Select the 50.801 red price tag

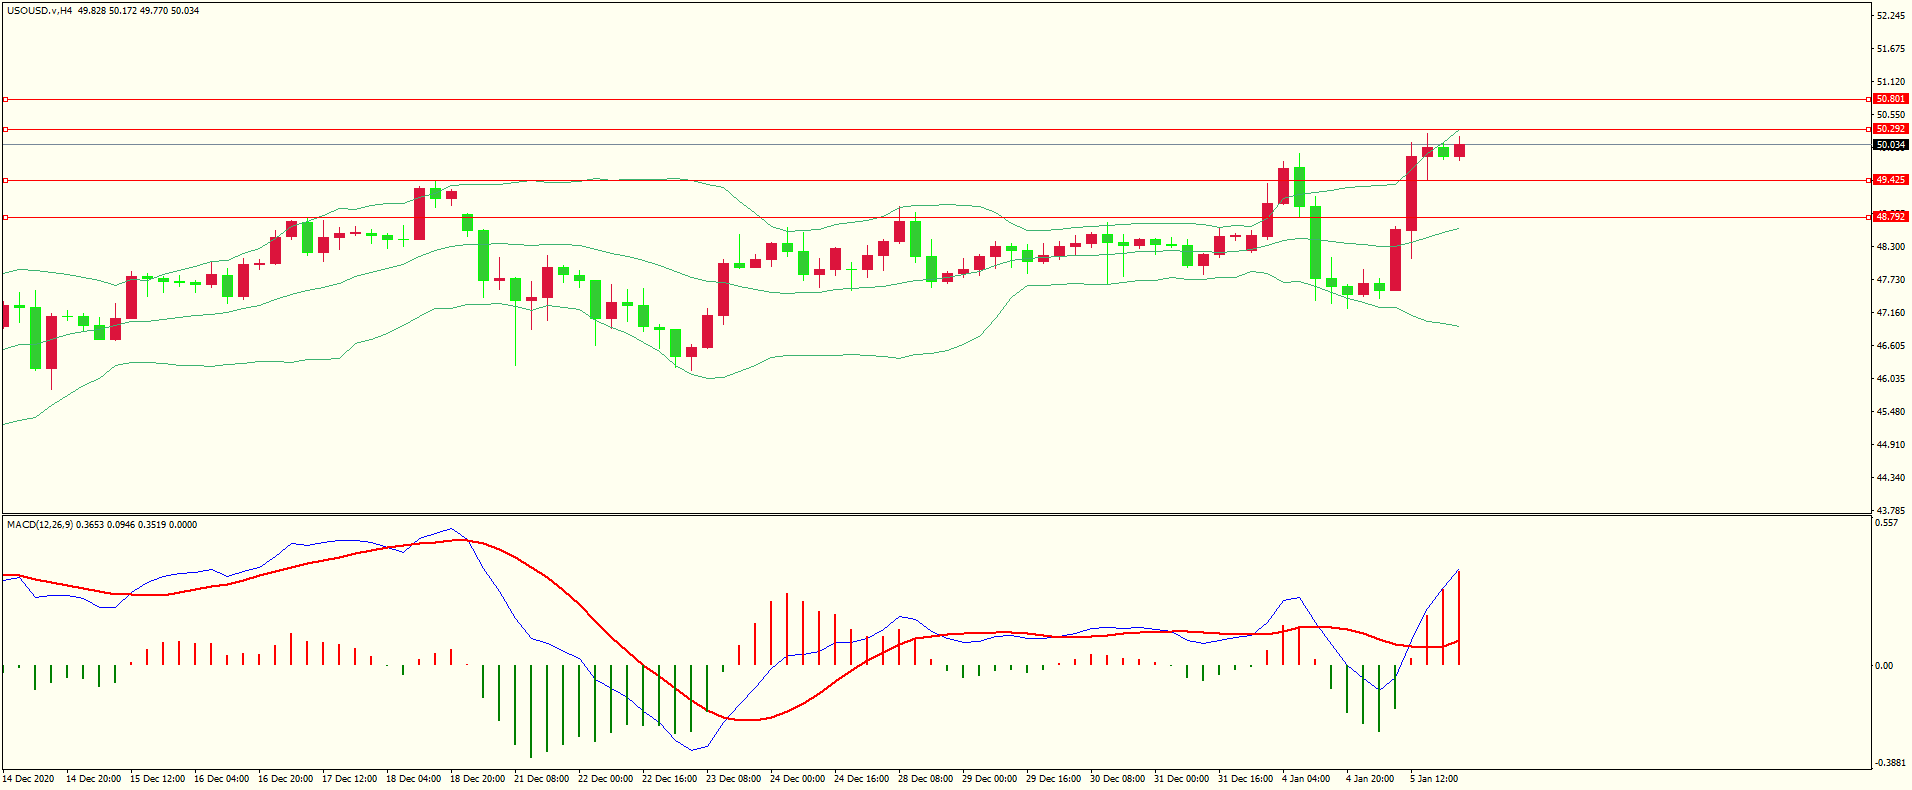pos(1890,99)
